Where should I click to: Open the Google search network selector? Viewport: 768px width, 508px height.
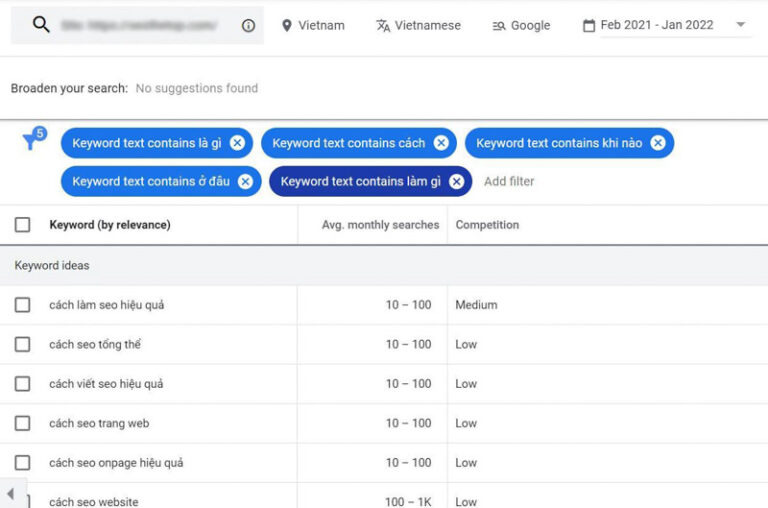coord(521,25)
